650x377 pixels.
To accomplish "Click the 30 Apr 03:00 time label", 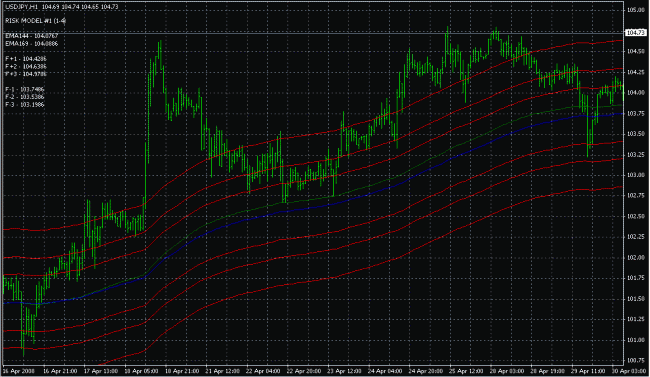I will pos(629,371).
